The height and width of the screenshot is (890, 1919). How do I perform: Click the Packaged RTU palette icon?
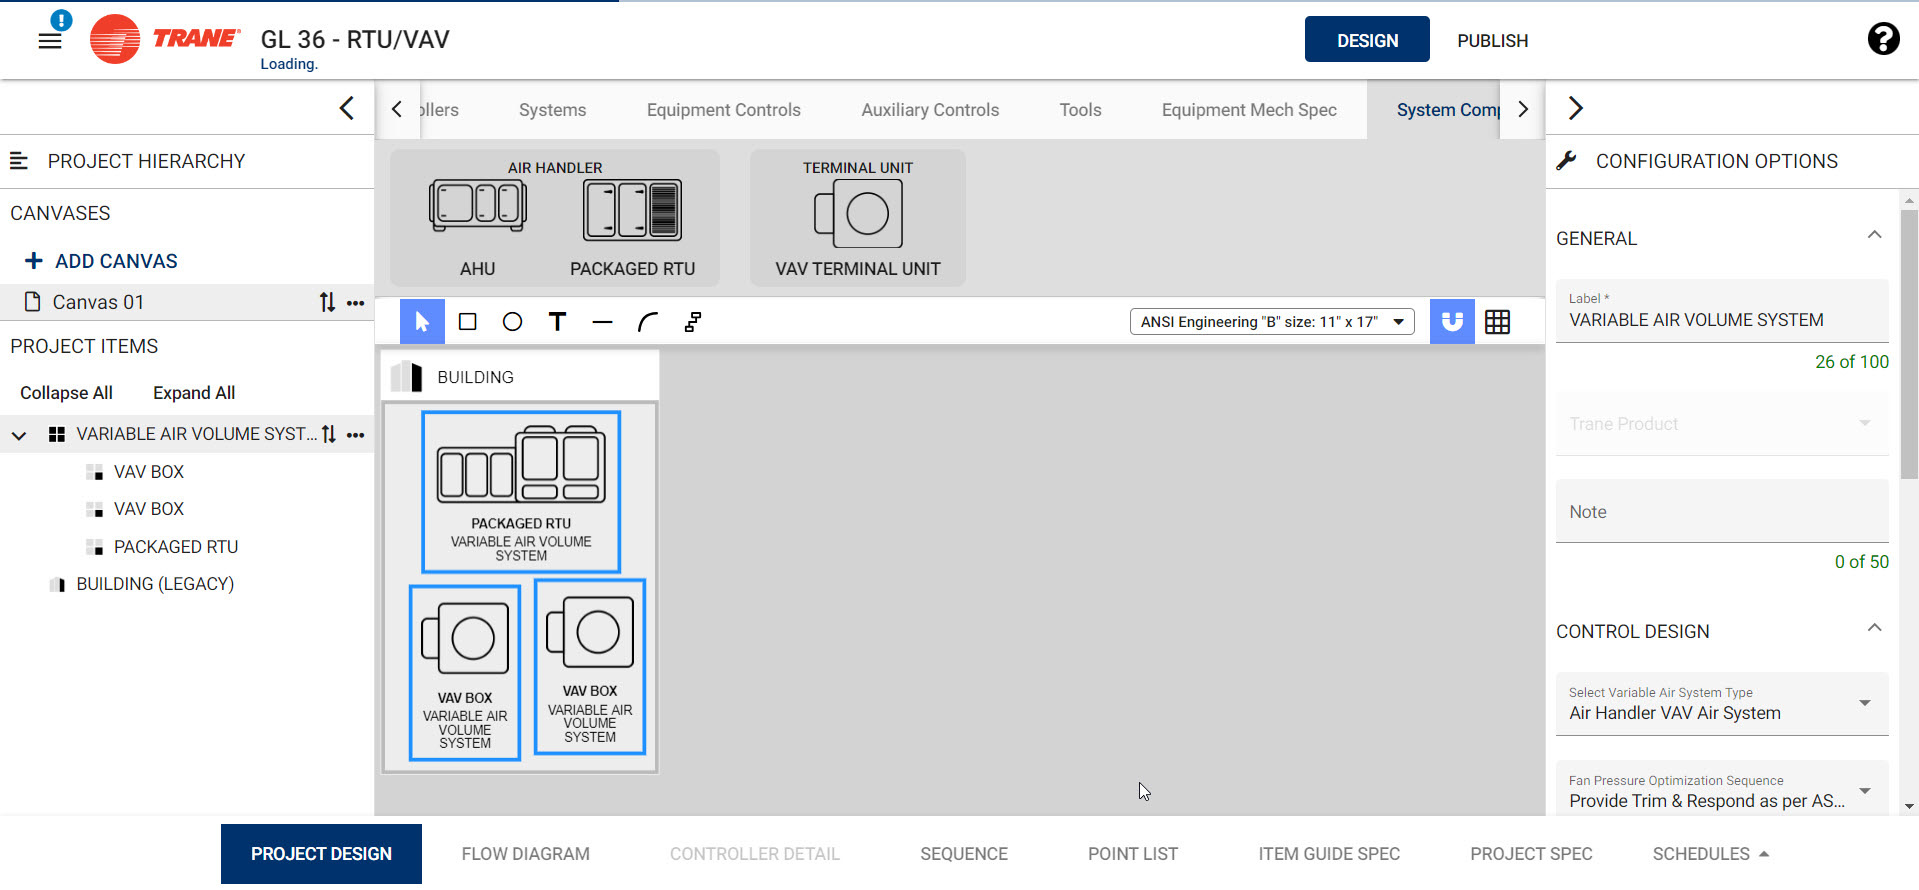pos(632,211)
